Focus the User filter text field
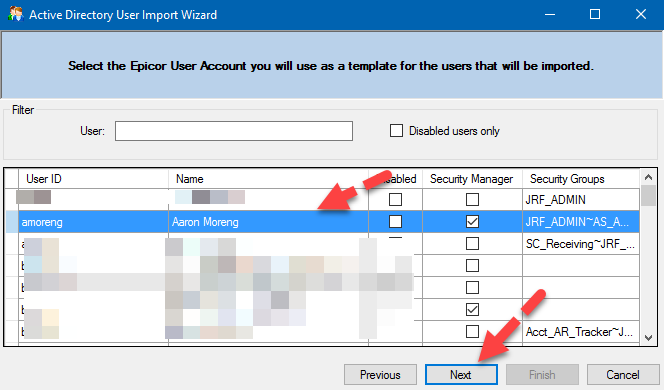Screen dimensions: 664x390 point(234,131)
